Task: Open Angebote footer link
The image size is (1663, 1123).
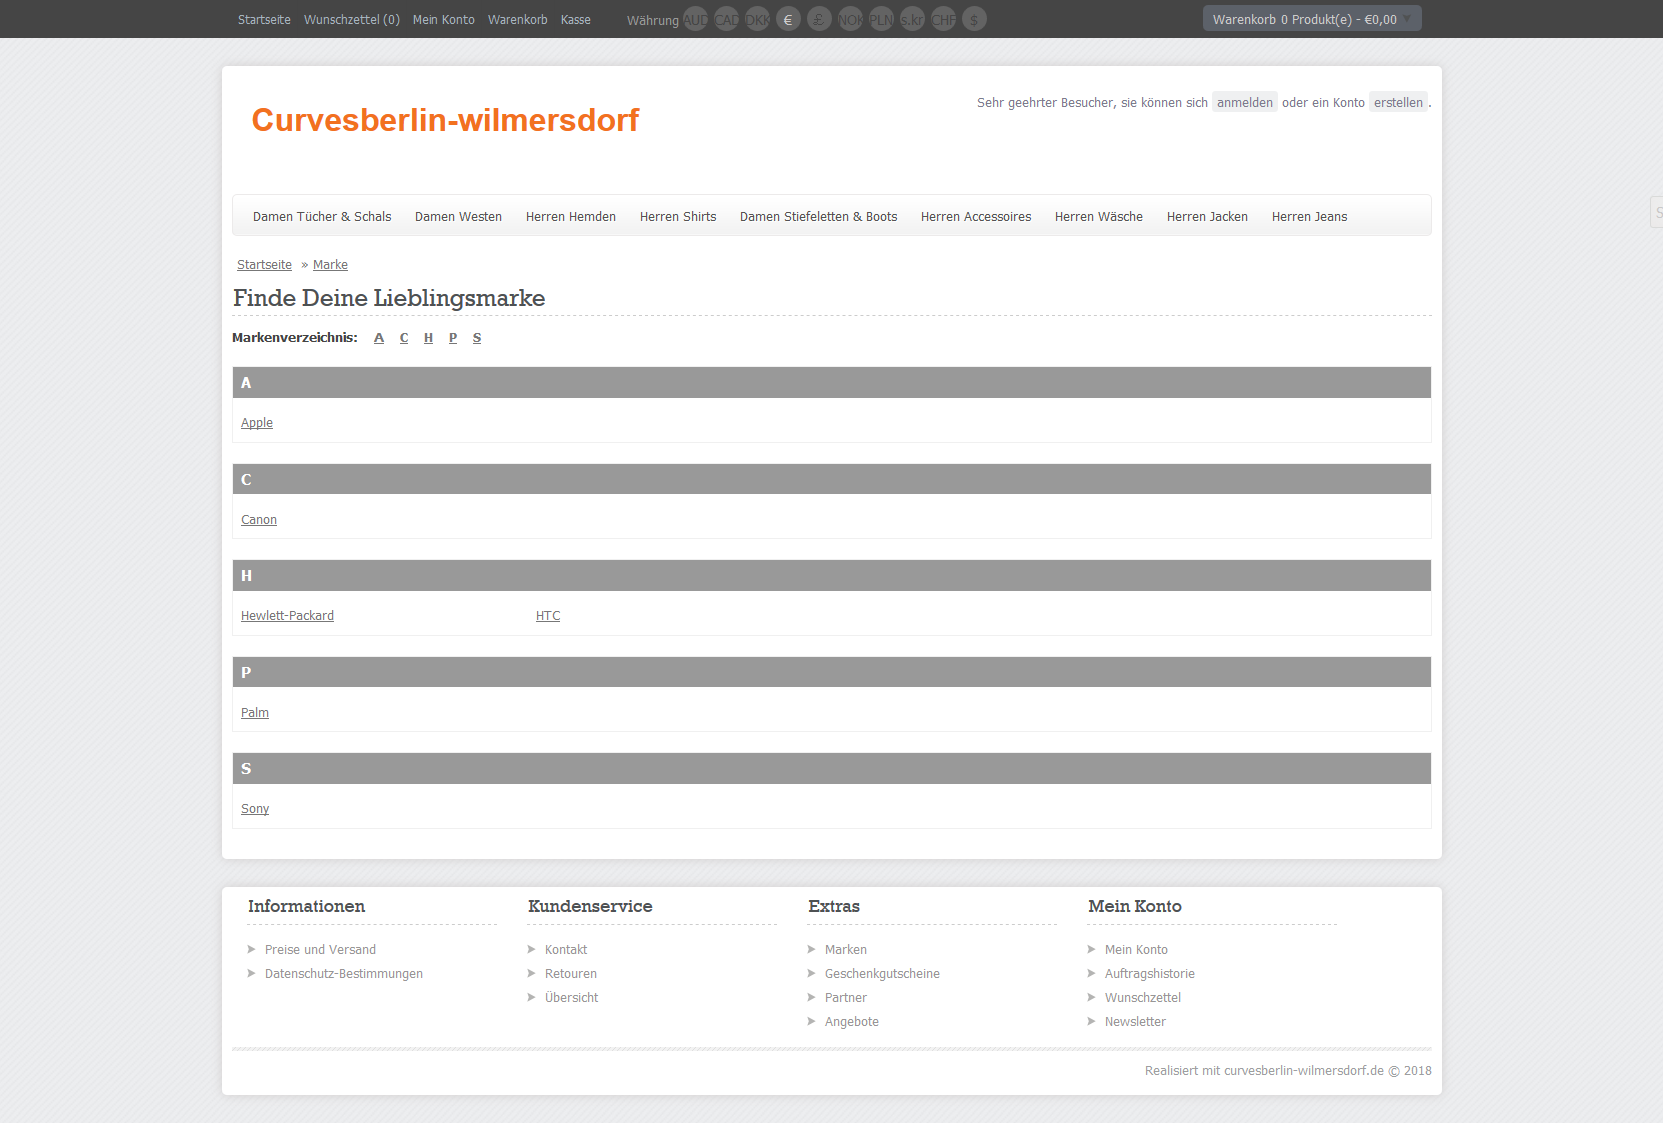Action: 852,1021
